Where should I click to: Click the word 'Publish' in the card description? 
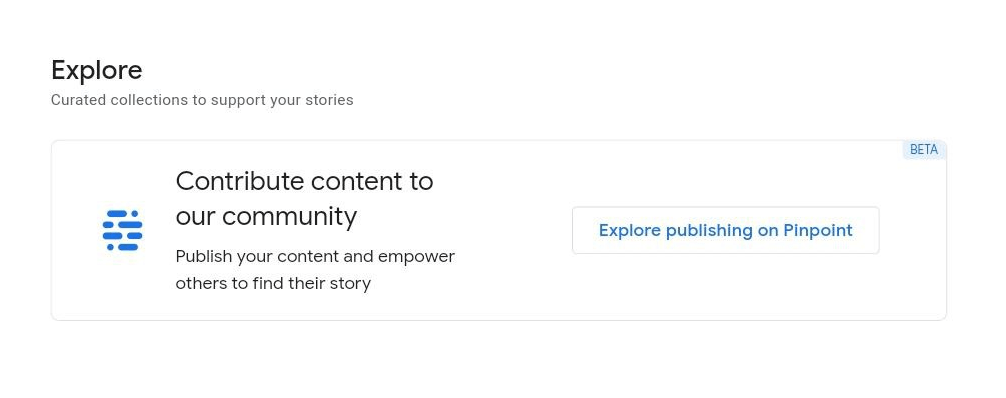pos(204,257)
